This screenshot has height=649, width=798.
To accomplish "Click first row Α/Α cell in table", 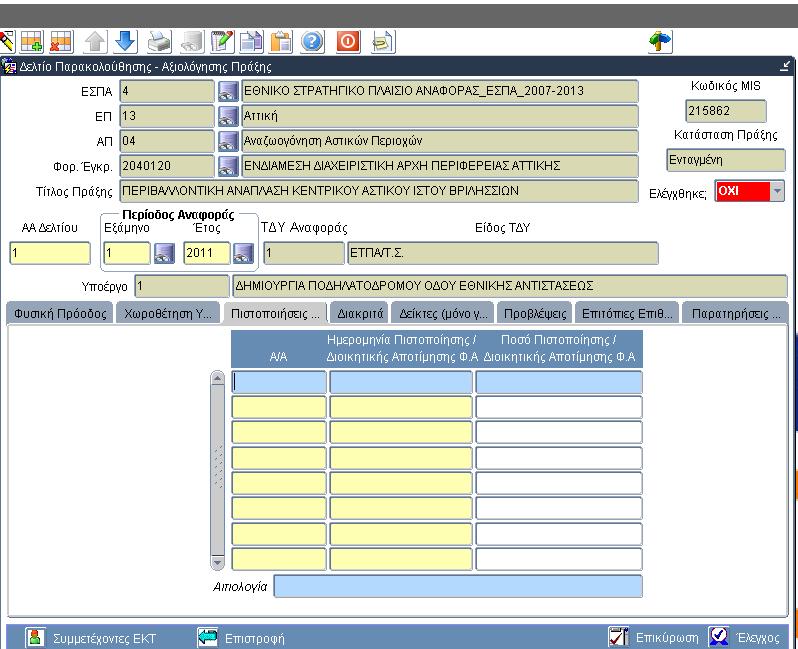I will pos(279,382).
